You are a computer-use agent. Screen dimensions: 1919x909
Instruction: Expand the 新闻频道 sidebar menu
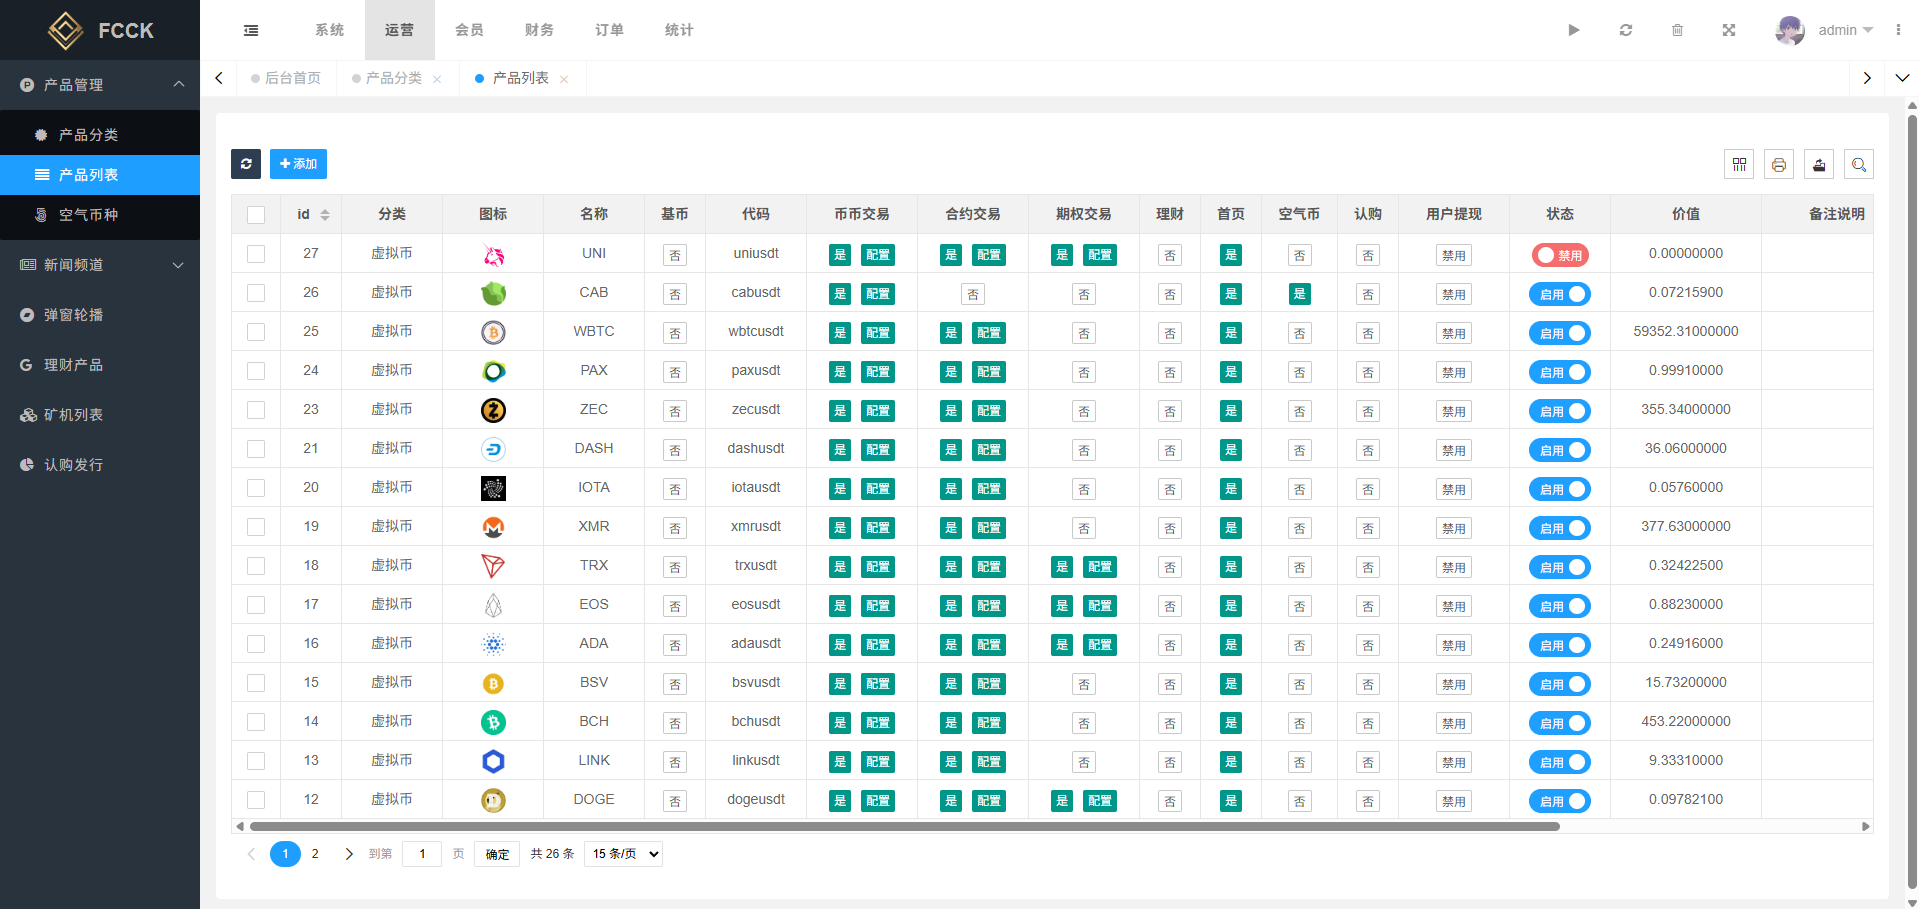(x=100, y=265)
